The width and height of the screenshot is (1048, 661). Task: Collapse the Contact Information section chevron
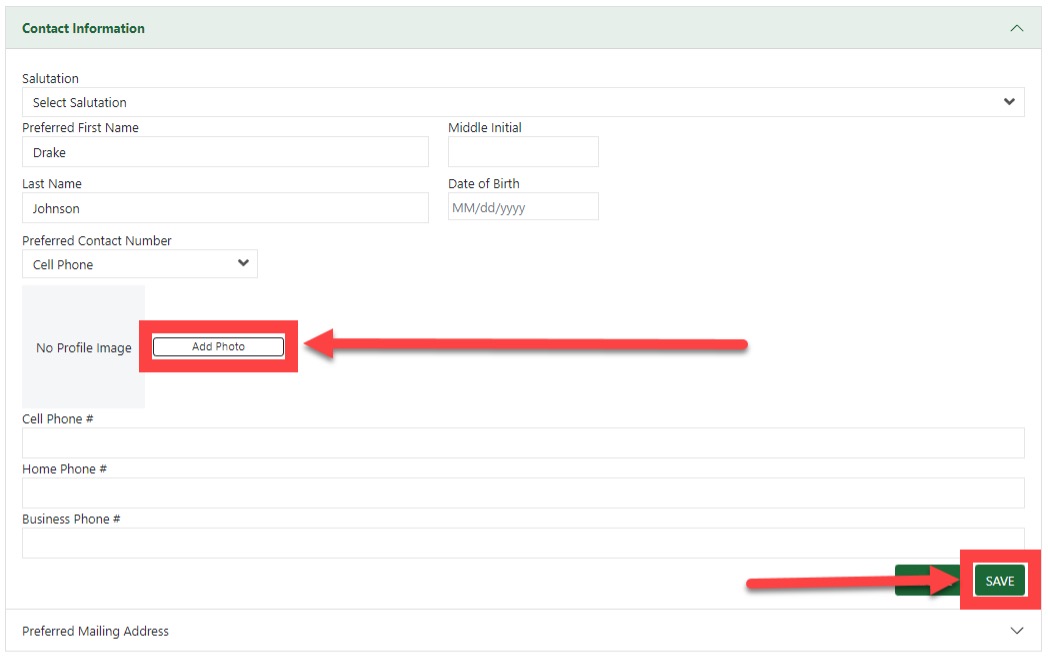(1016, 29)
